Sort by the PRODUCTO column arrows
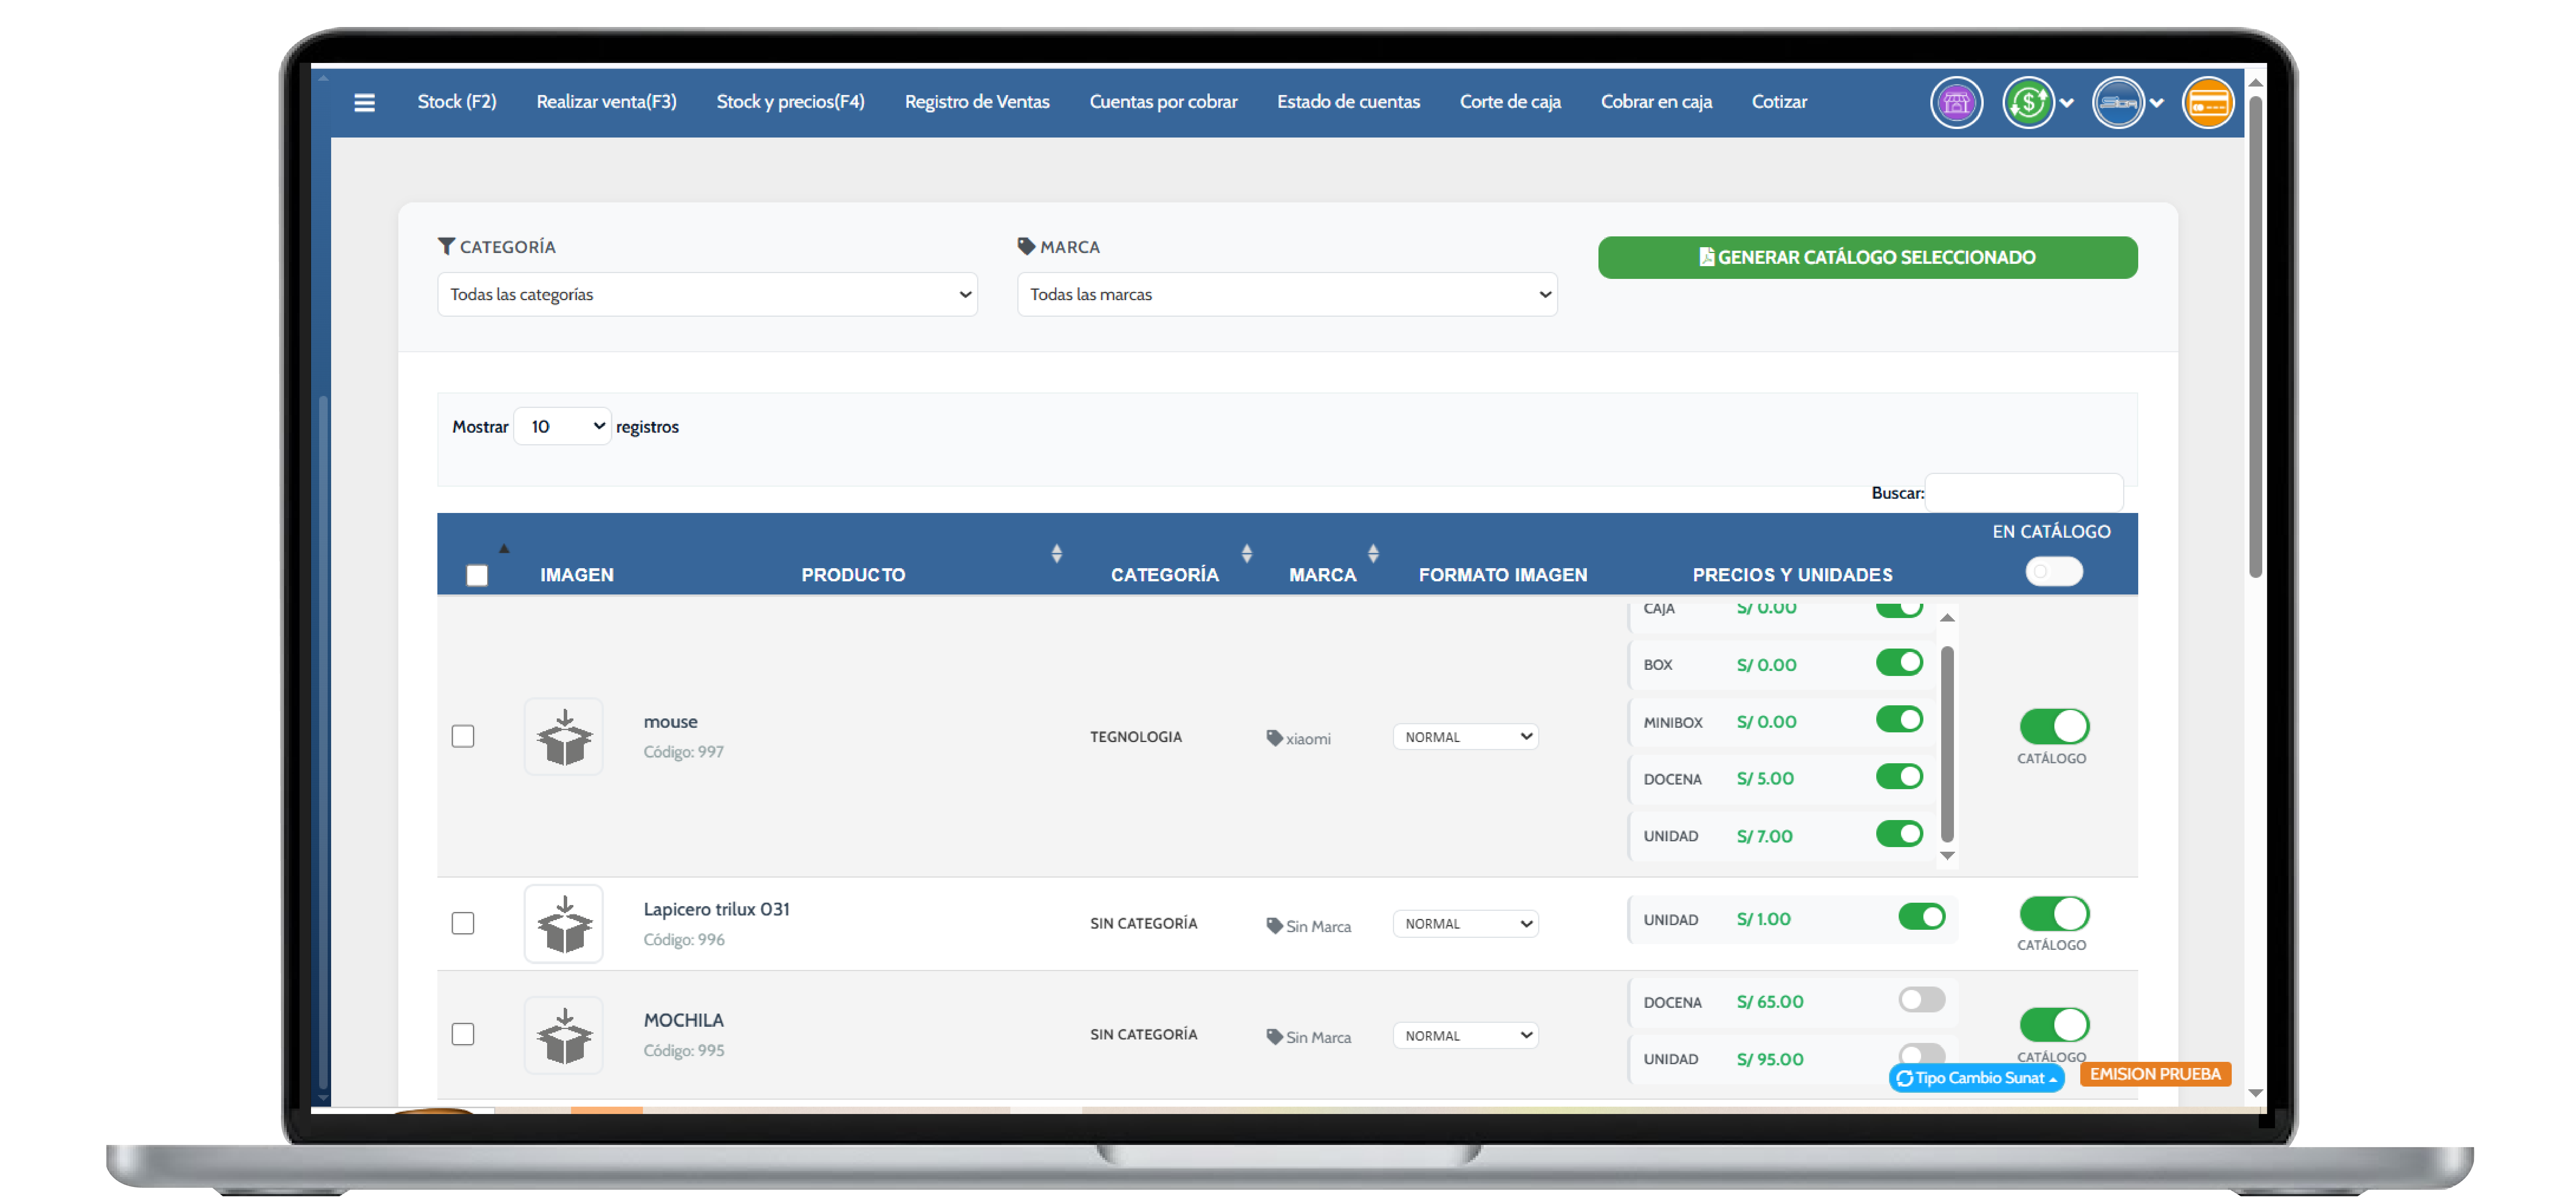Screen dimensions: 2576x1204 point(1057,554)
